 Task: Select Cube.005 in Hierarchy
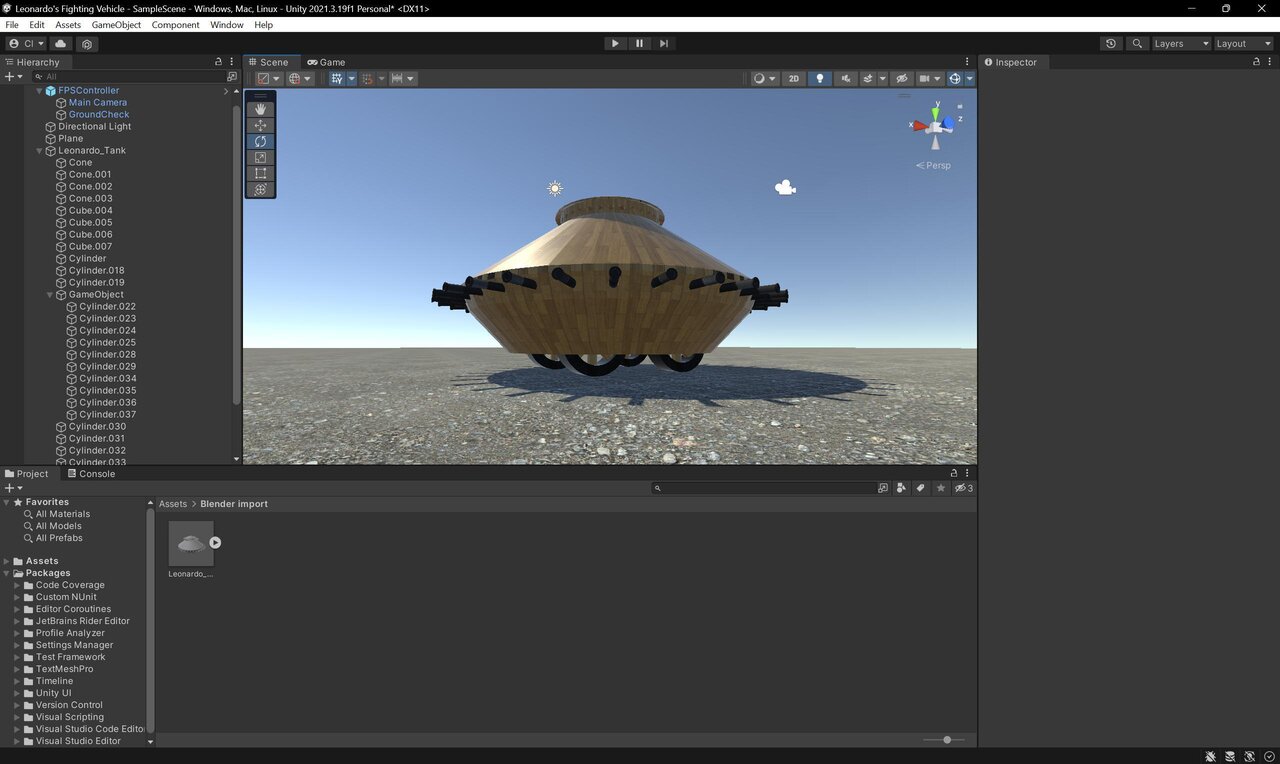(90, 222)
